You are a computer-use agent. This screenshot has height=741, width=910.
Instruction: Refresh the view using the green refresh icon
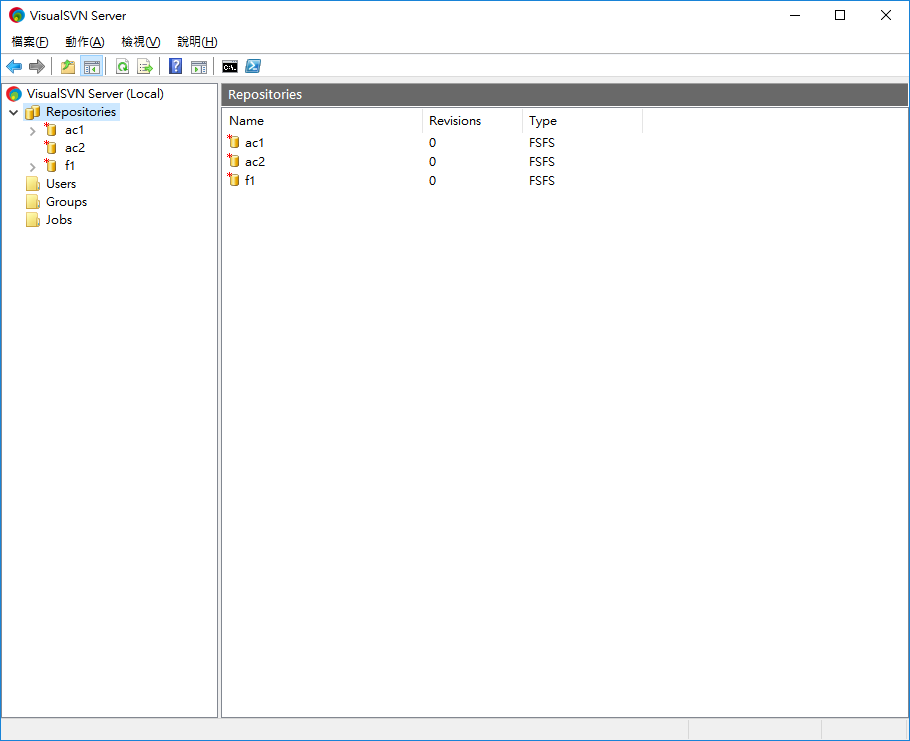click(122, 67)
